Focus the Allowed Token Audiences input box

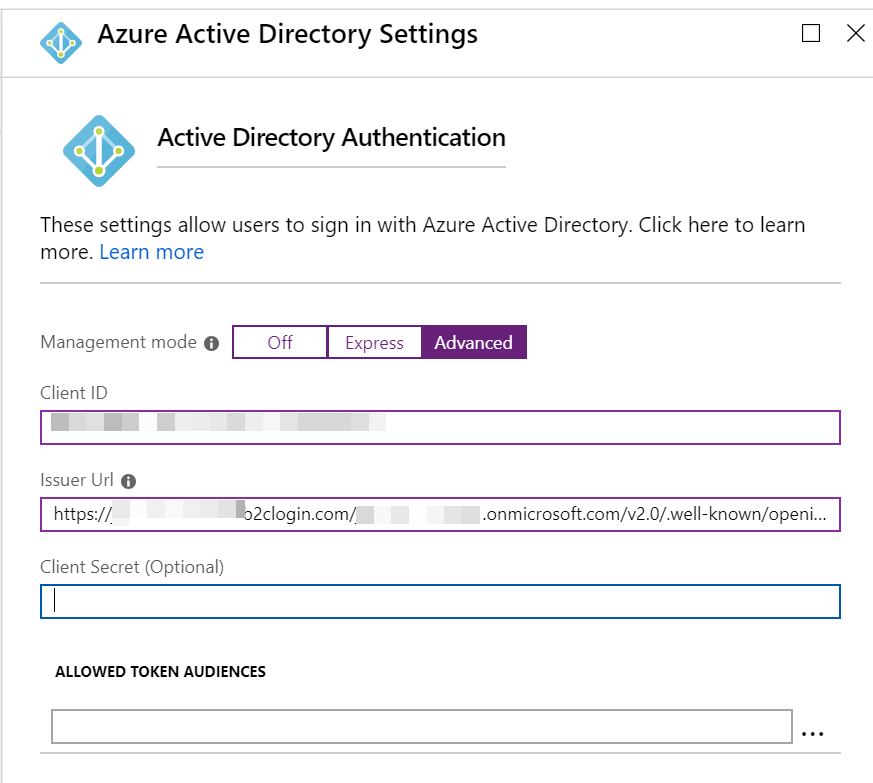421,726
